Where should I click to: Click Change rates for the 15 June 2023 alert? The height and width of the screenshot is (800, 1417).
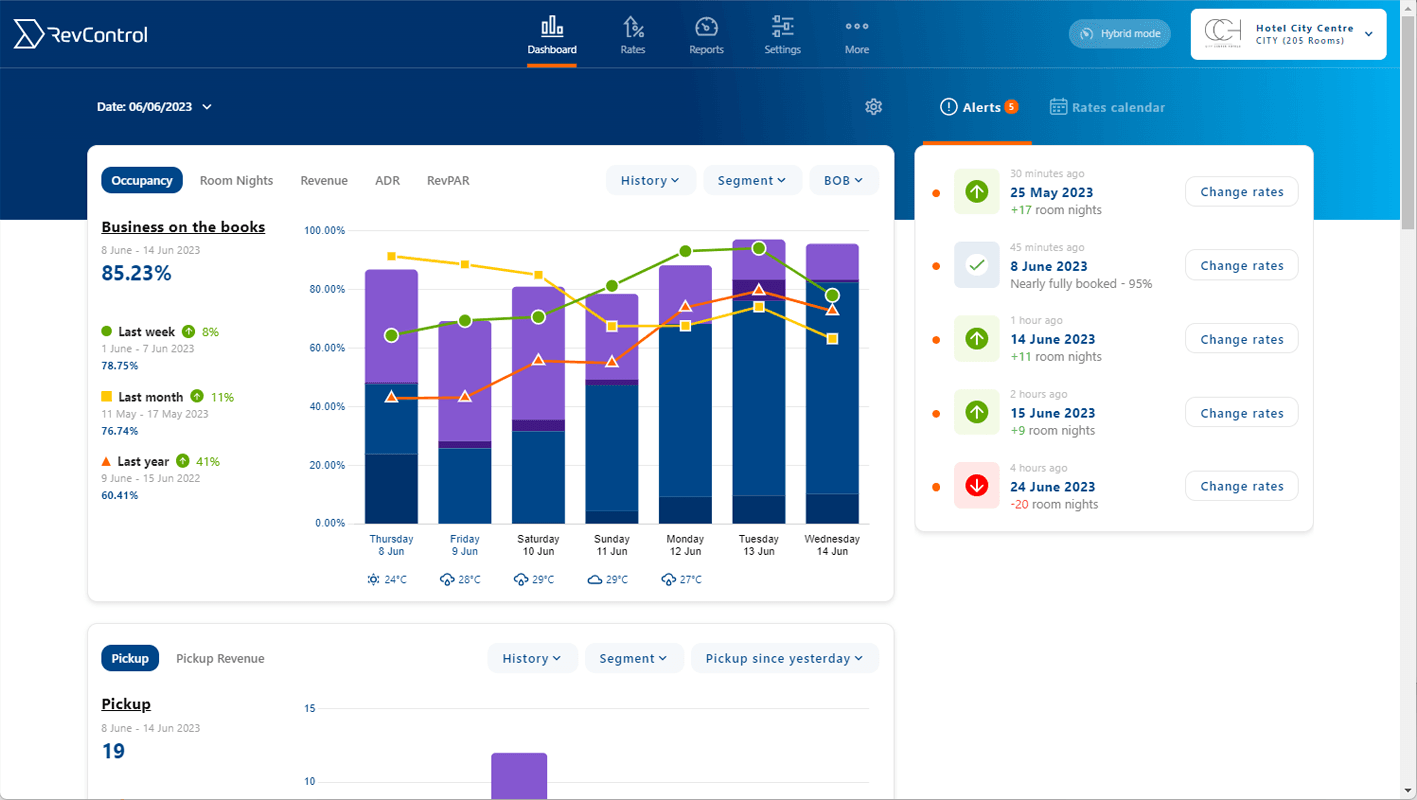coord(1241,412)
